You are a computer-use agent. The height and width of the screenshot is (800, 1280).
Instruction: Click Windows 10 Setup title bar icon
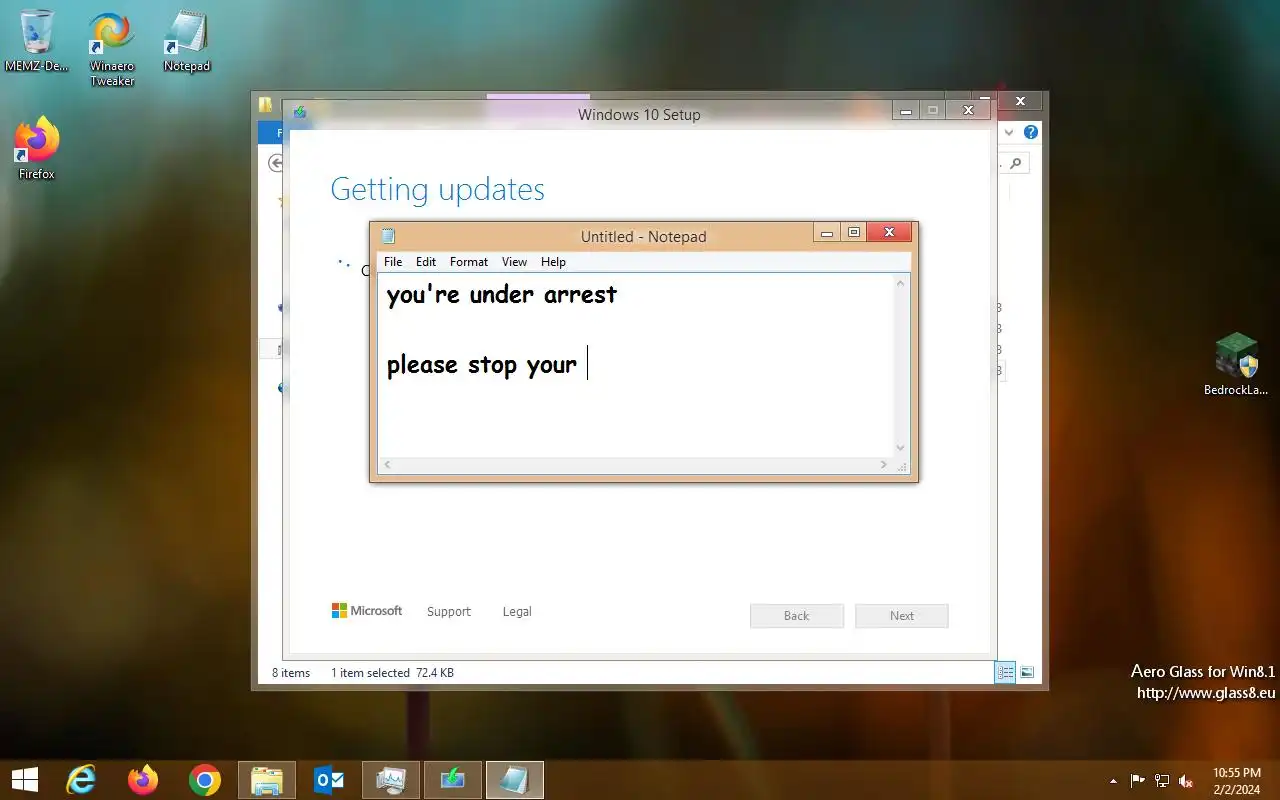point(299,112)
